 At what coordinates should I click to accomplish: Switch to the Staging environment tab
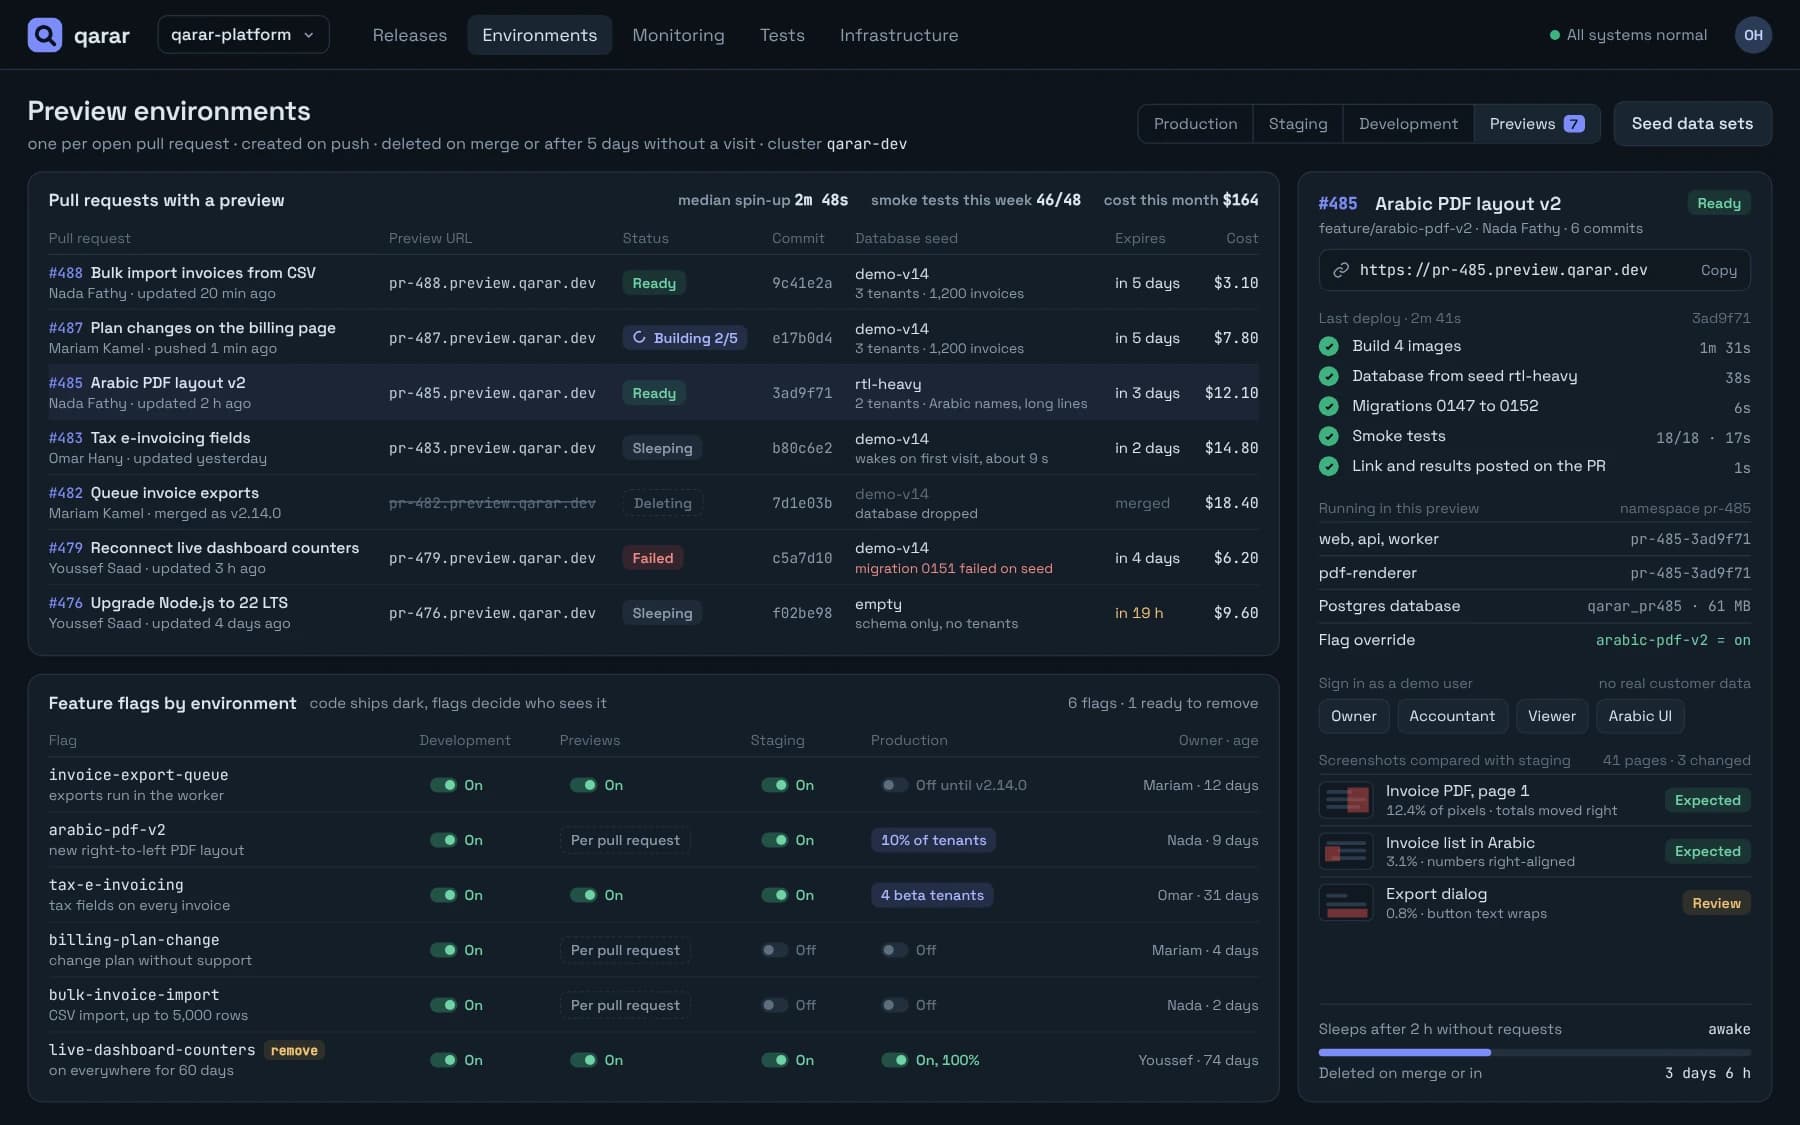click(1298, 124)
